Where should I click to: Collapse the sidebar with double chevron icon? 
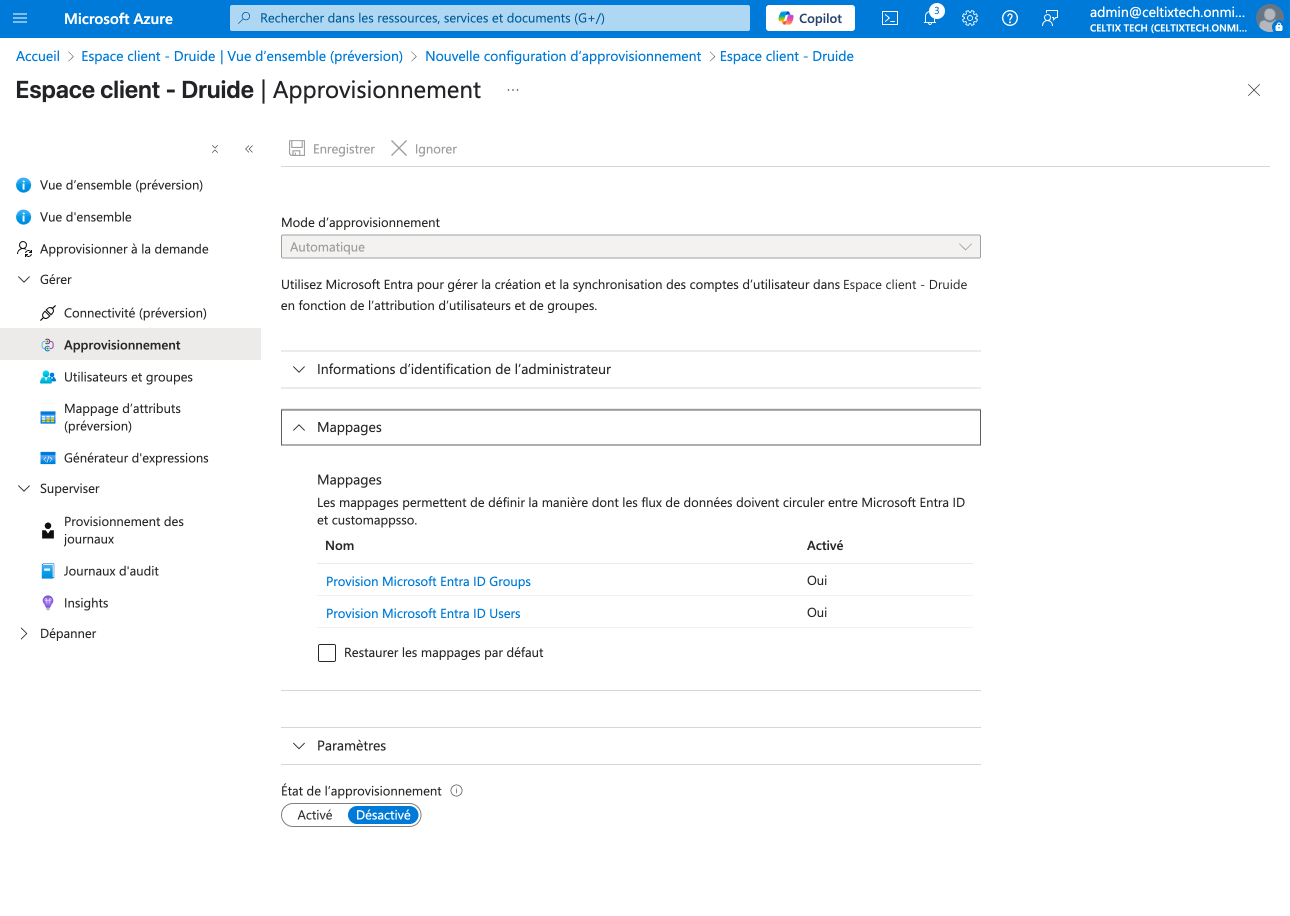[249, 149]
